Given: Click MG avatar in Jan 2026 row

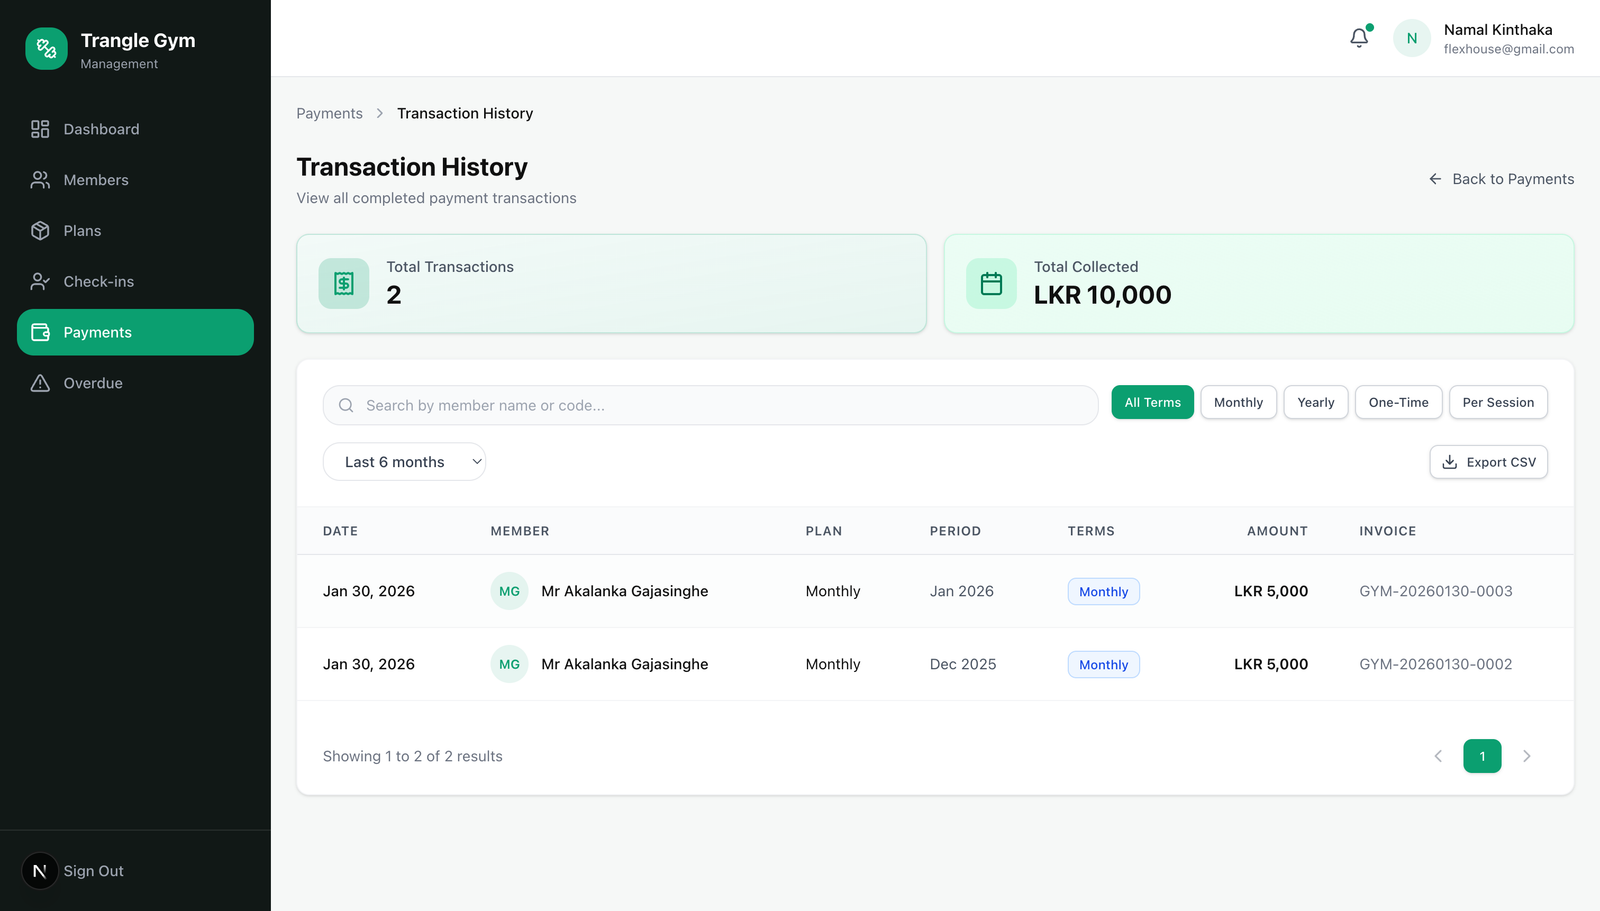Looking at the screenshot, I should (x=509, y=591).
